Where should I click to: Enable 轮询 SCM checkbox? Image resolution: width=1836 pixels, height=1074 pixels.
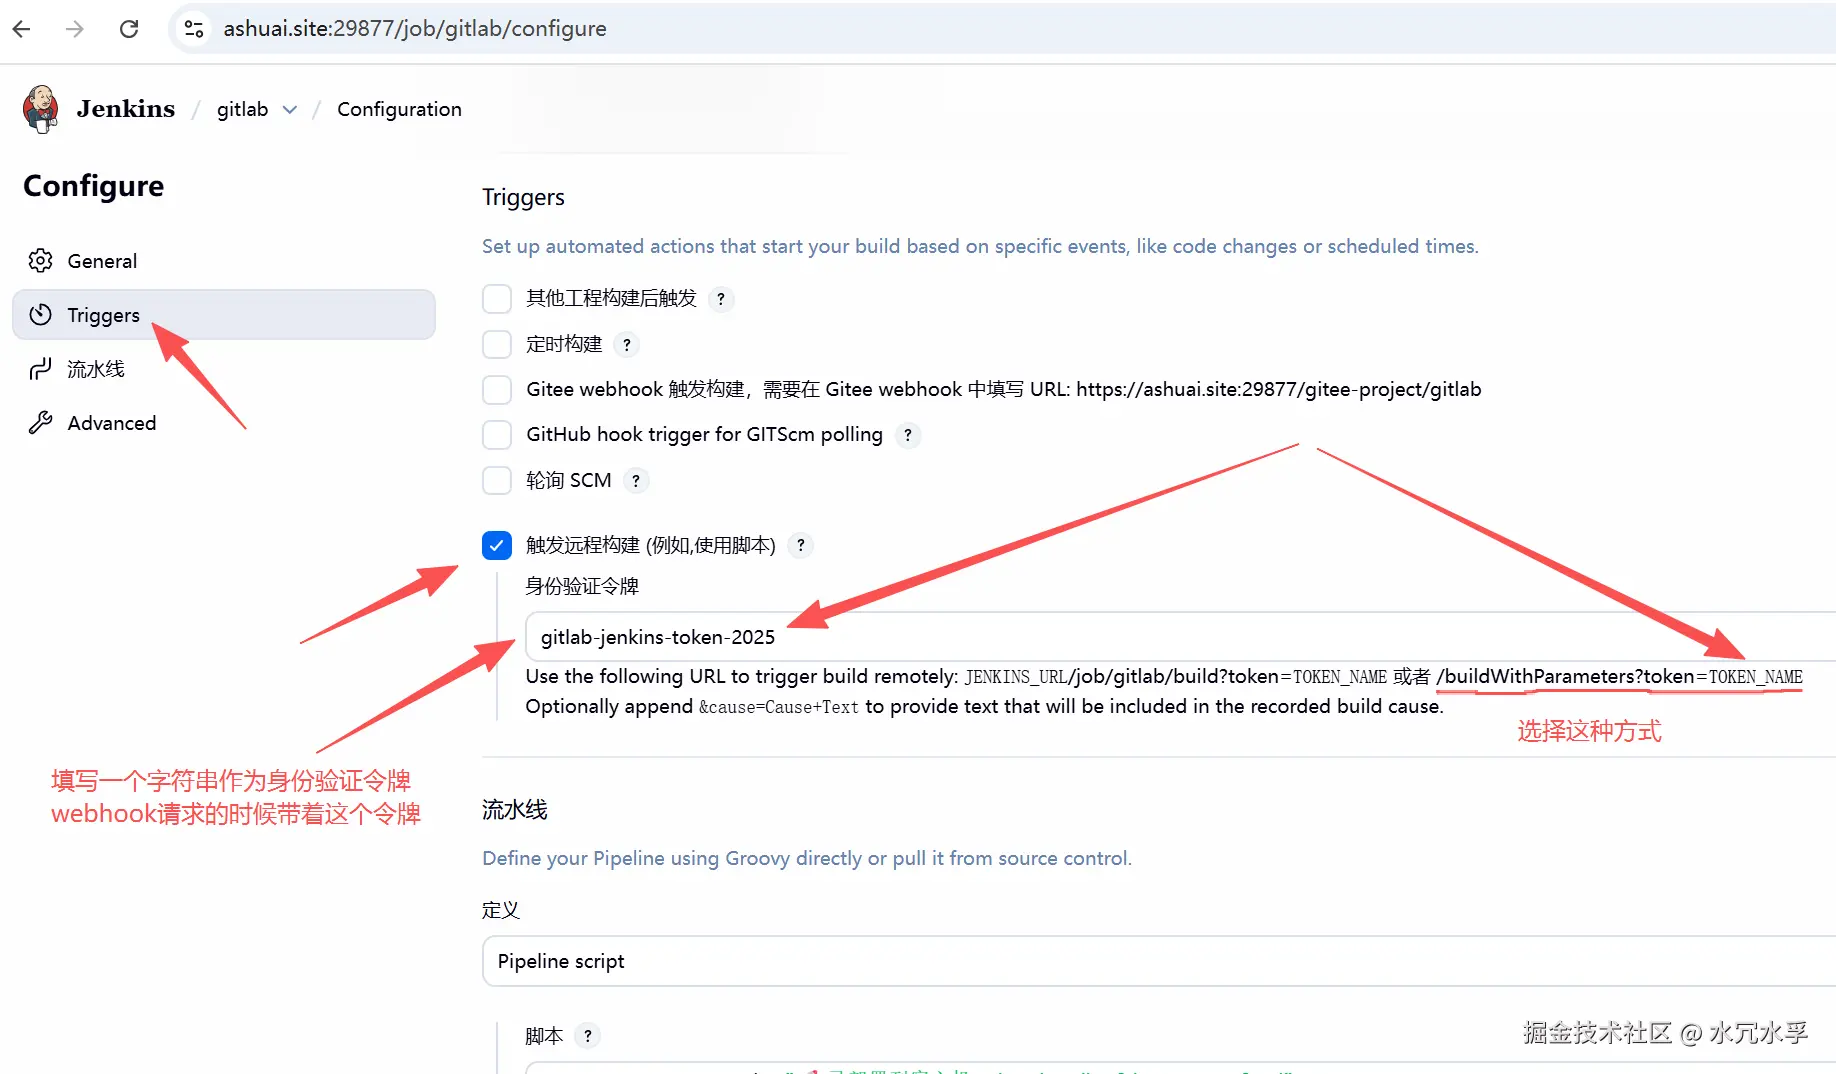(497, 481)
